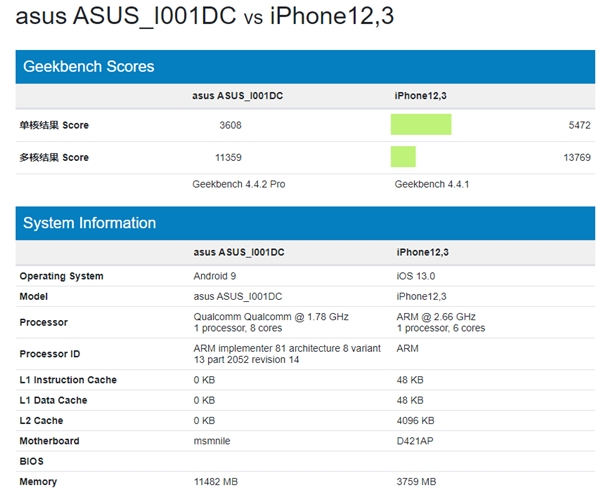Click 'iPhone12,3' column header in Geekbench Scores
The image size is (600, 494).
click(421, 96)
